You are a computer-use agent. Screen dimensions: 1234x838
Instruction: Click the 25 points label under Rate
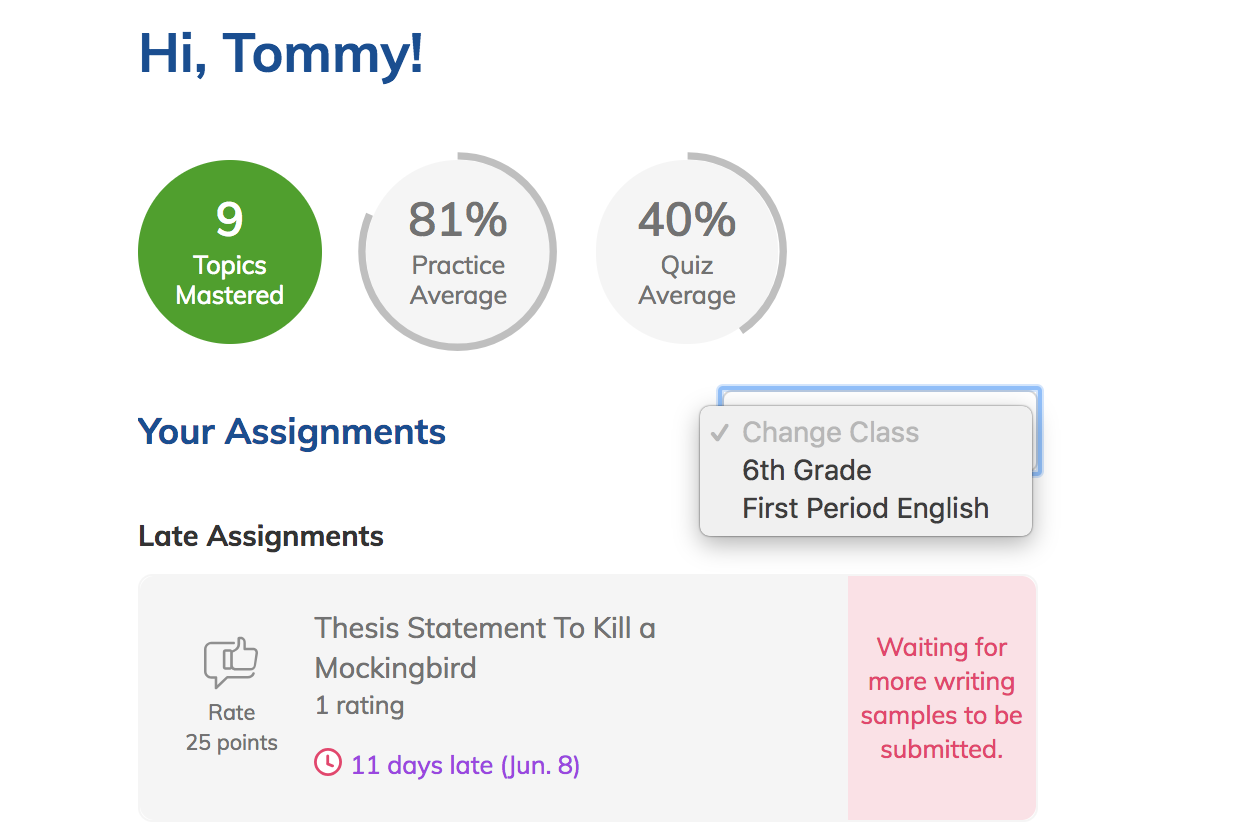coord(232,743)
